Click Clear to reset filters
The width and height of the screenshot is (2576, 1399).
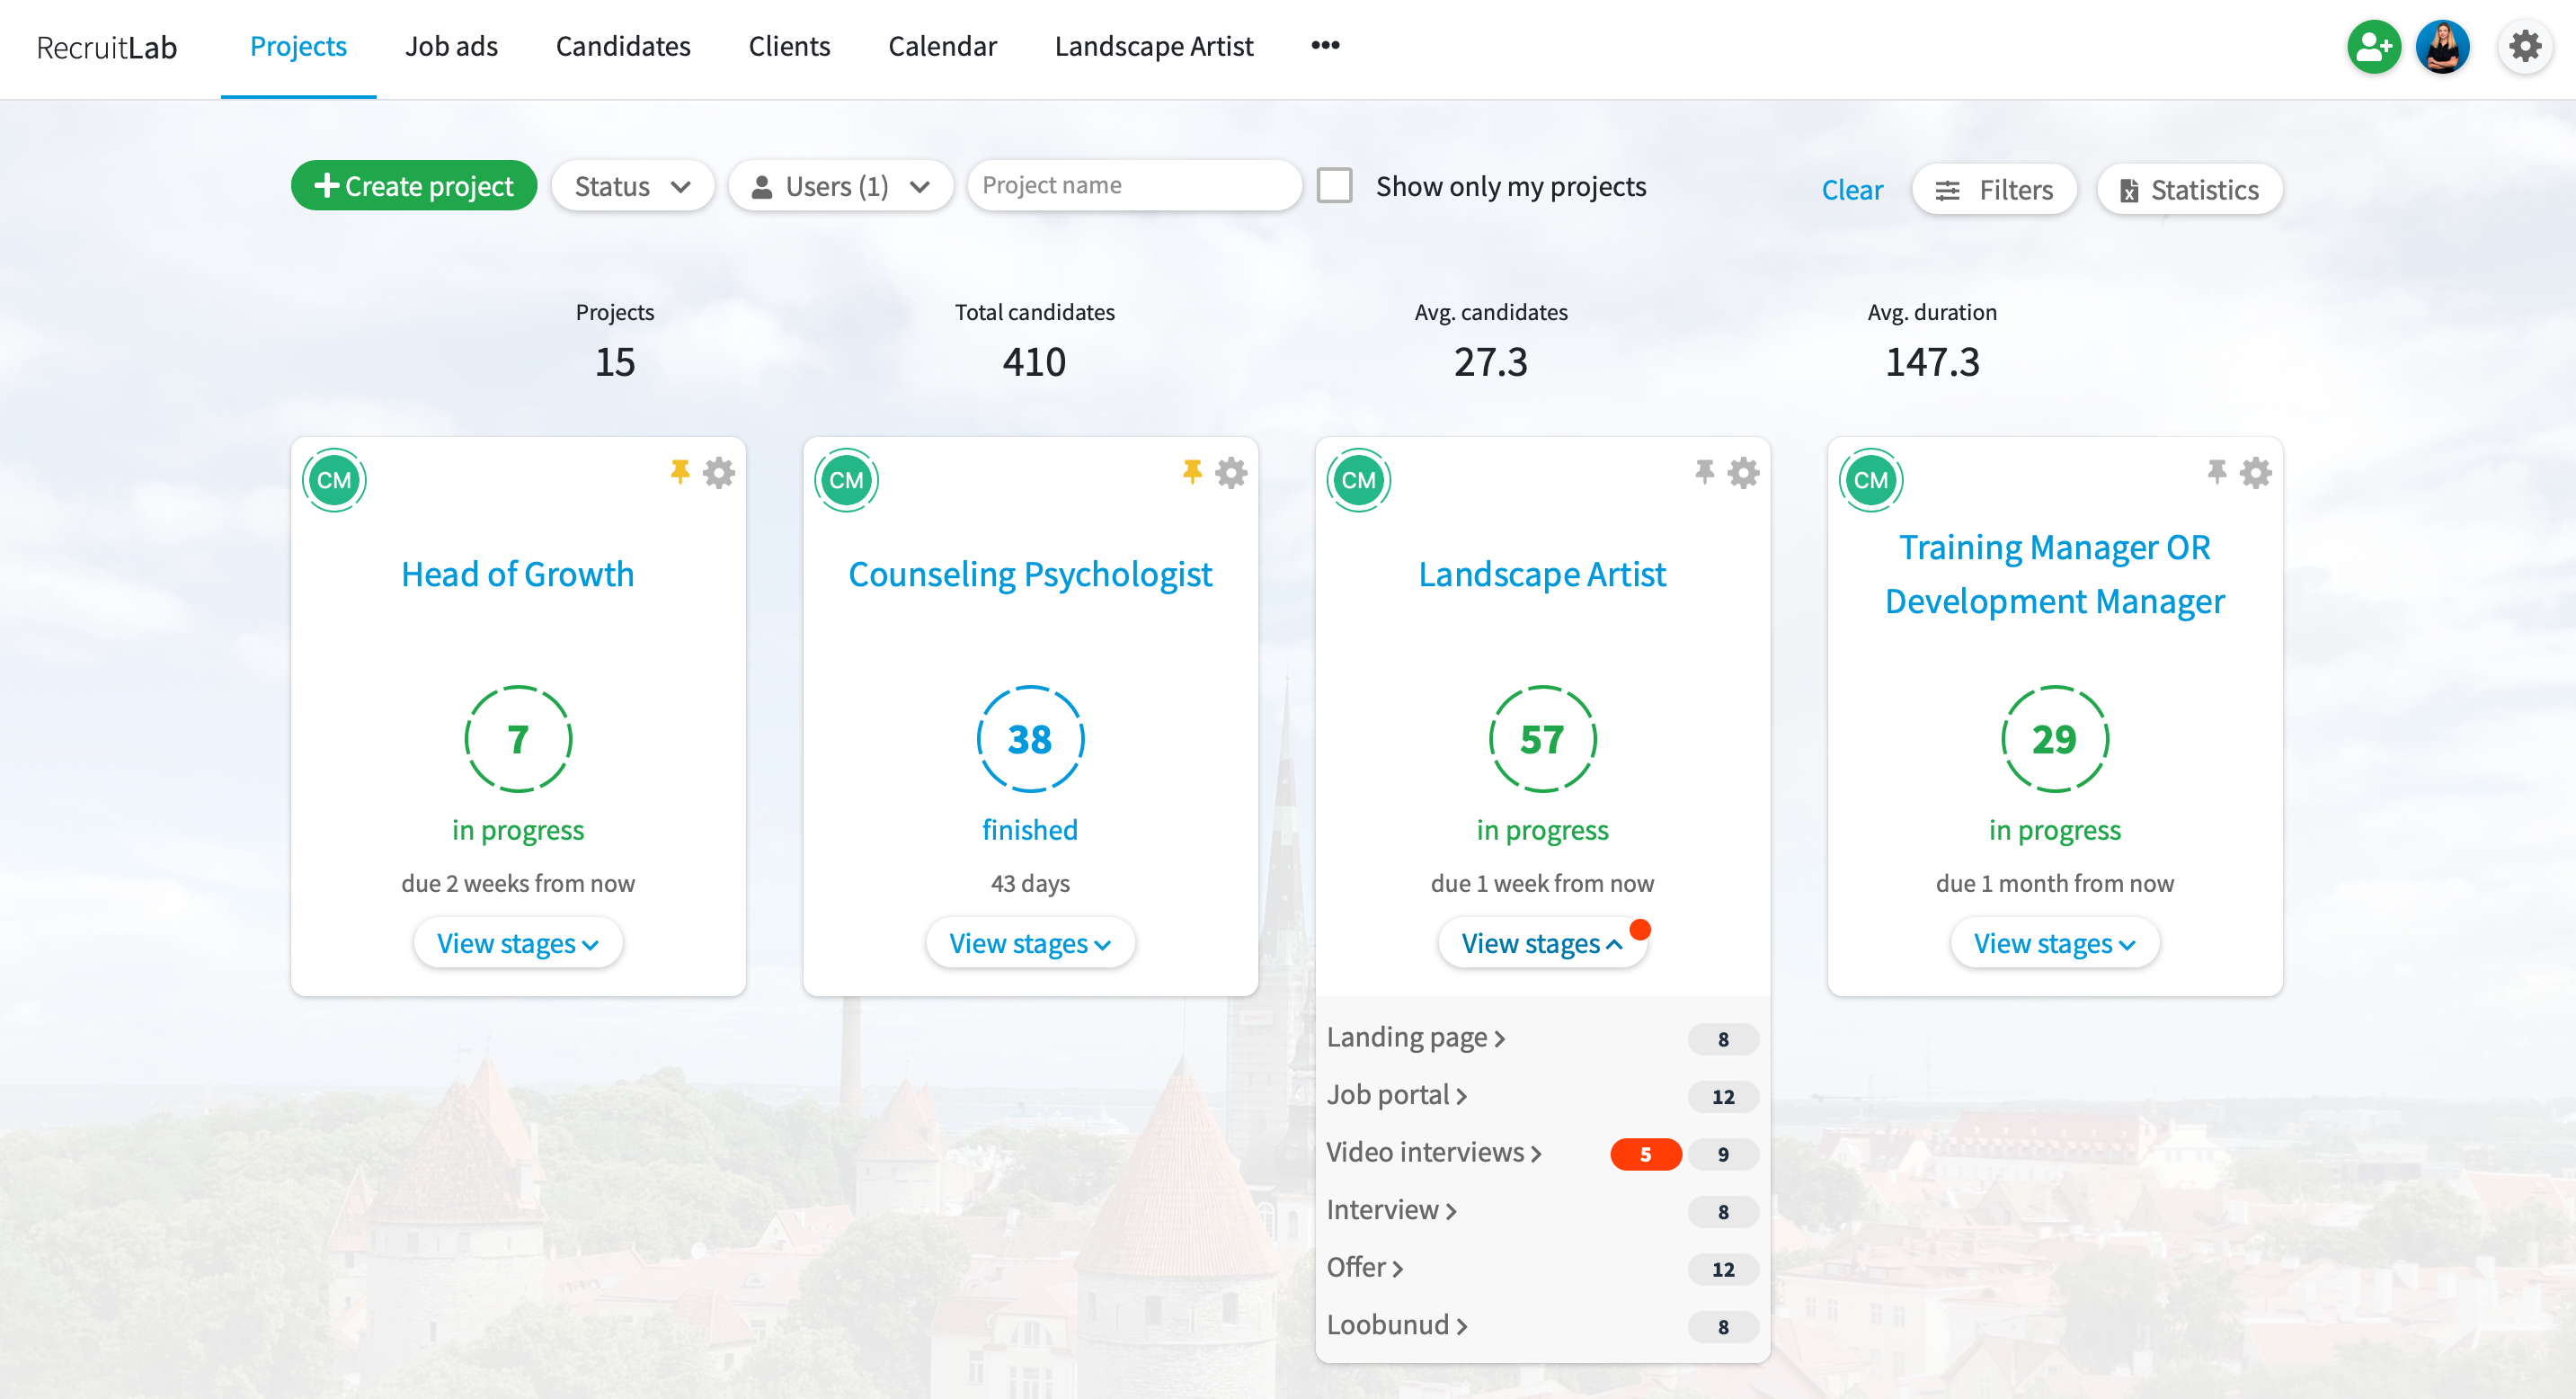(1851, 189)
